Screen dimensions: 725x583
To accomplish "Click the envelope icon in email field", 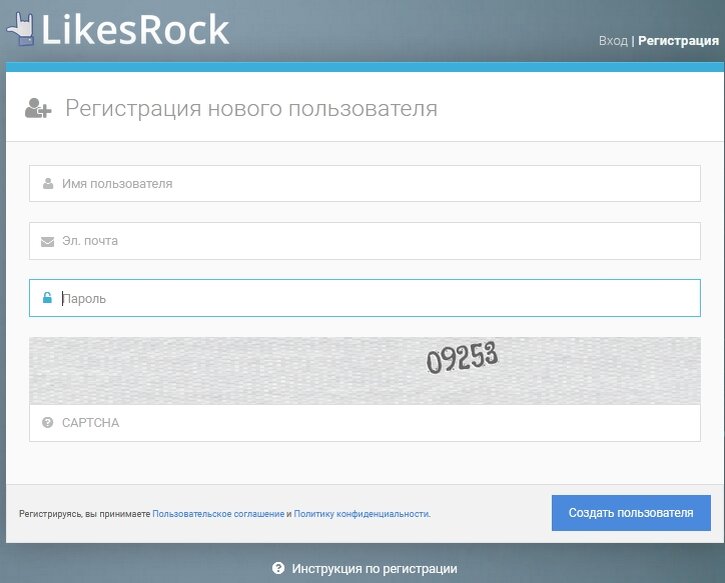I will [47, 241].
